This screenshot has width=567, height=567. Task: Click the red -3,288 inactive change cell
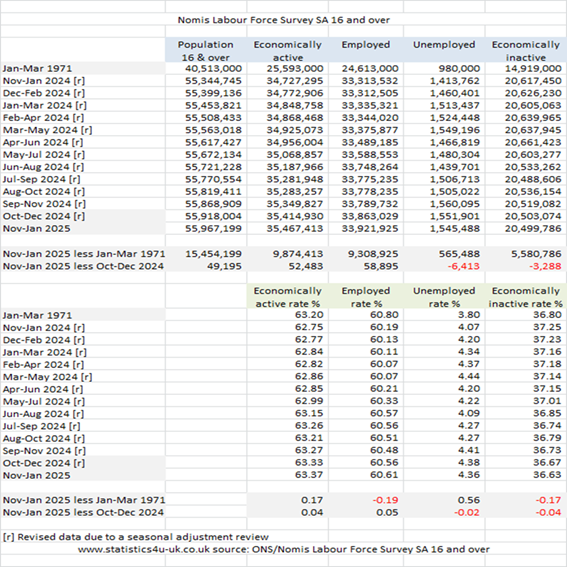545,266
